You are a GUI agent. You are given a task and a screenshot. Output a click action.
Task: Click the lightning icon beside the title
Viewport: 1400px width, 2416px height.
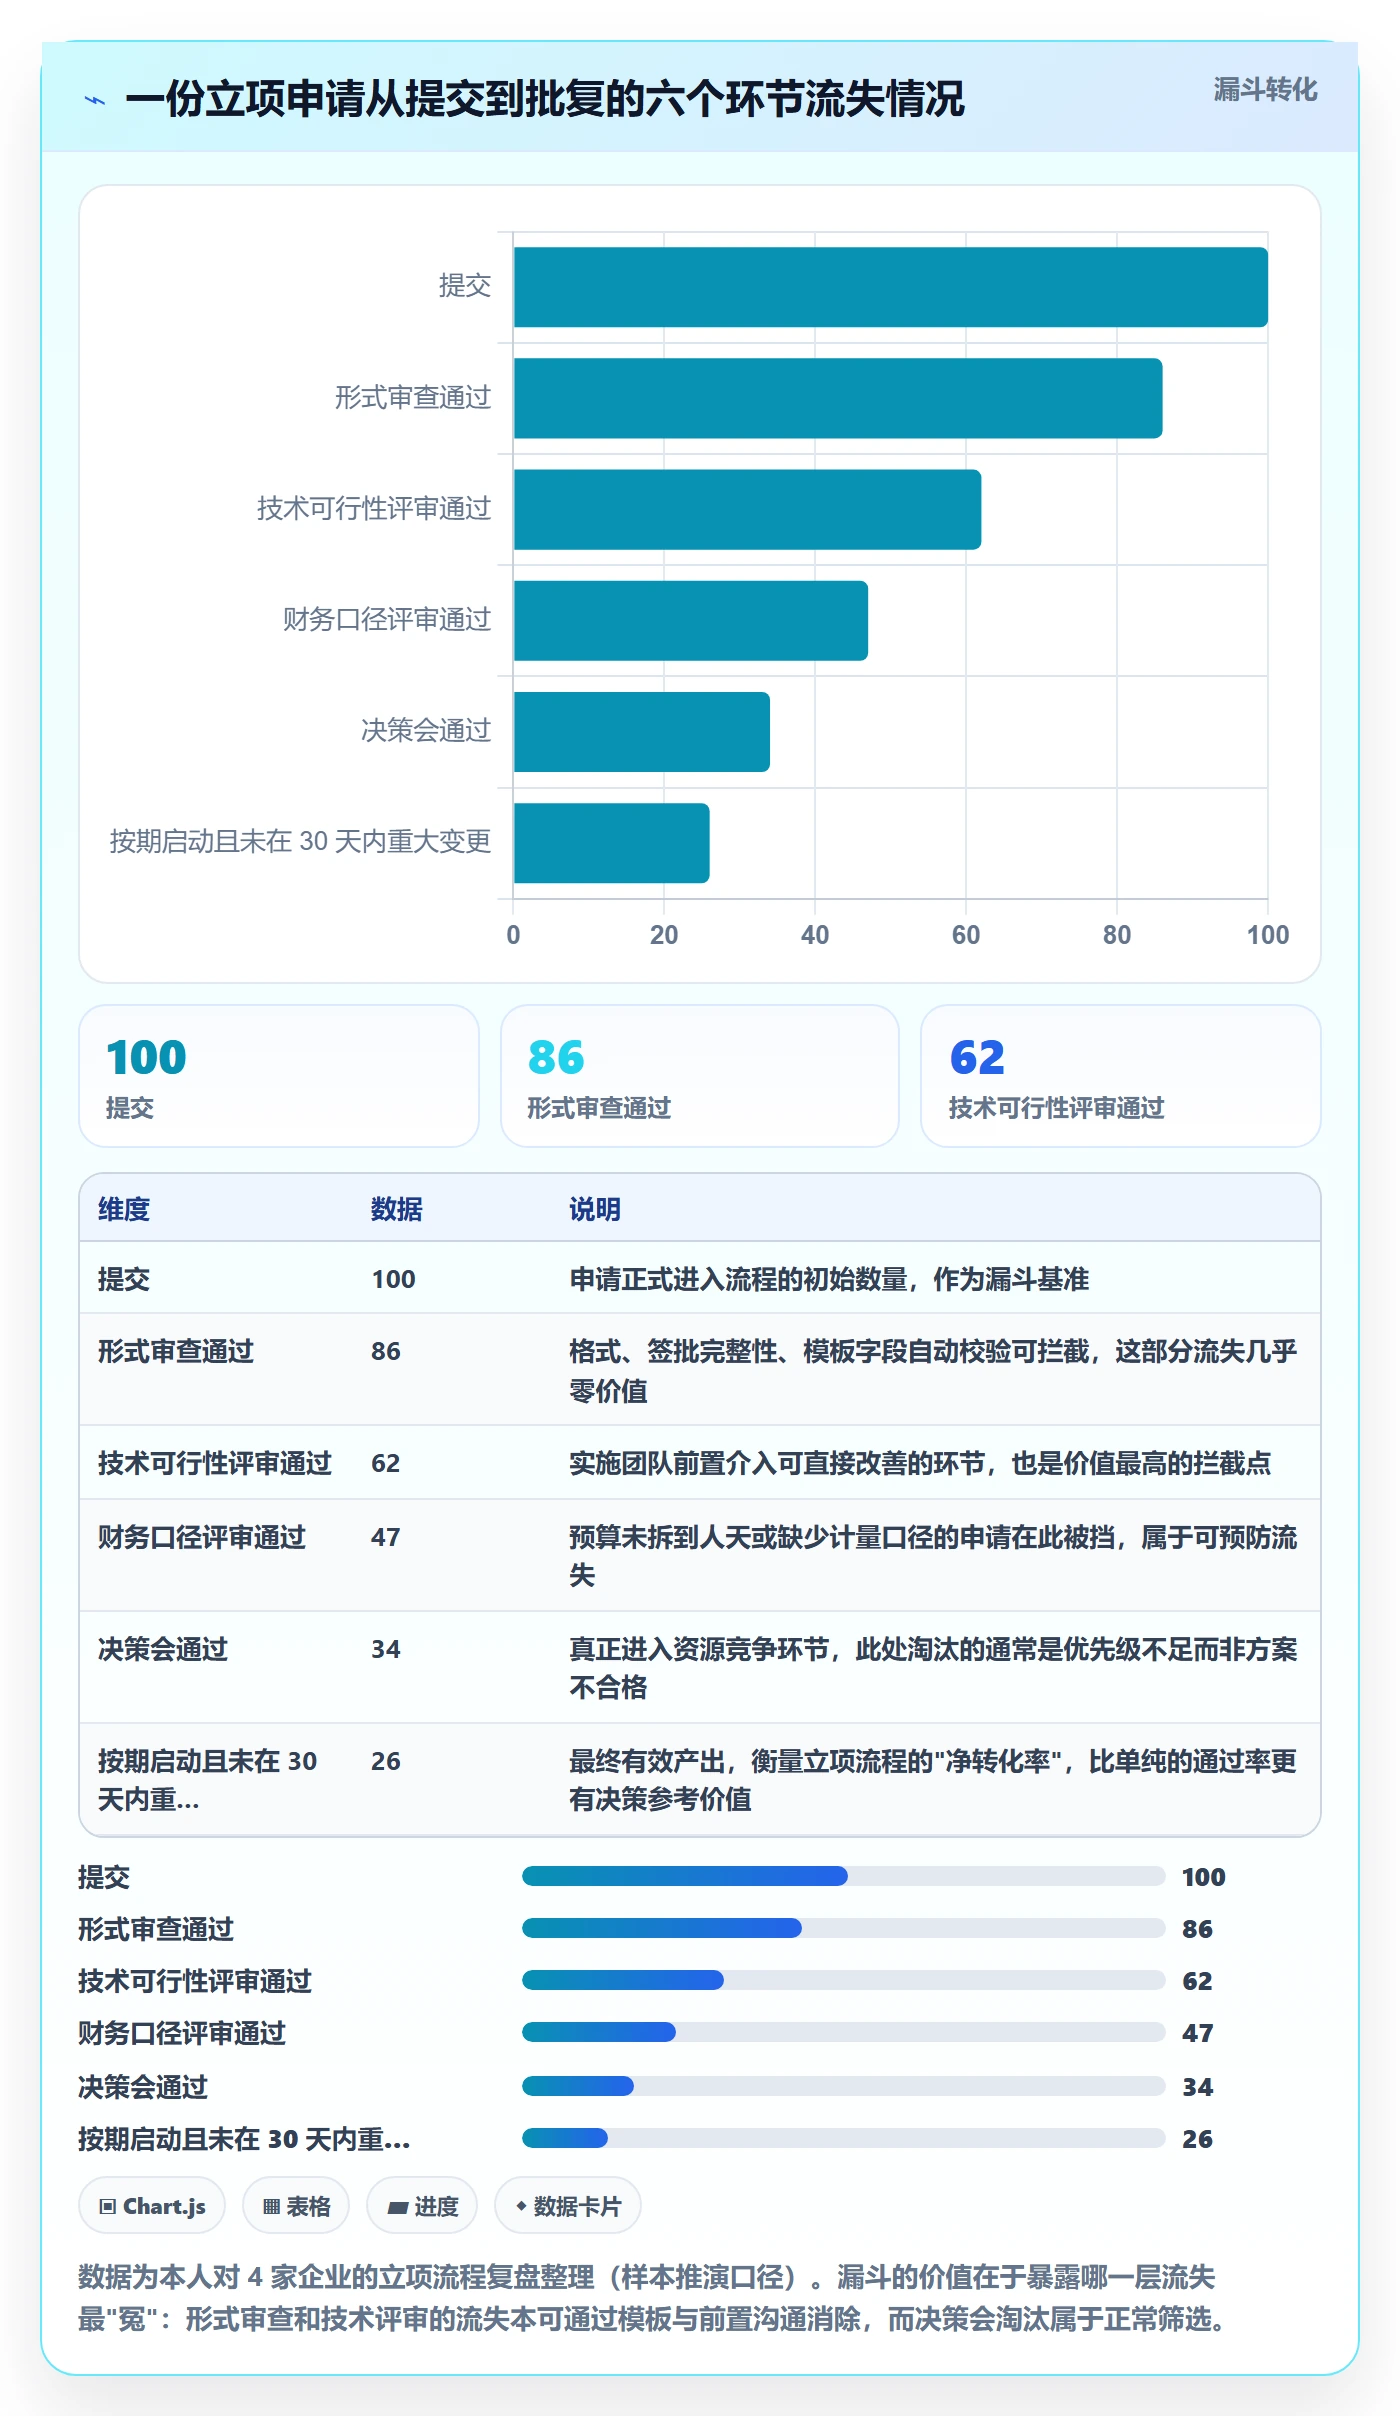point(95,100)
